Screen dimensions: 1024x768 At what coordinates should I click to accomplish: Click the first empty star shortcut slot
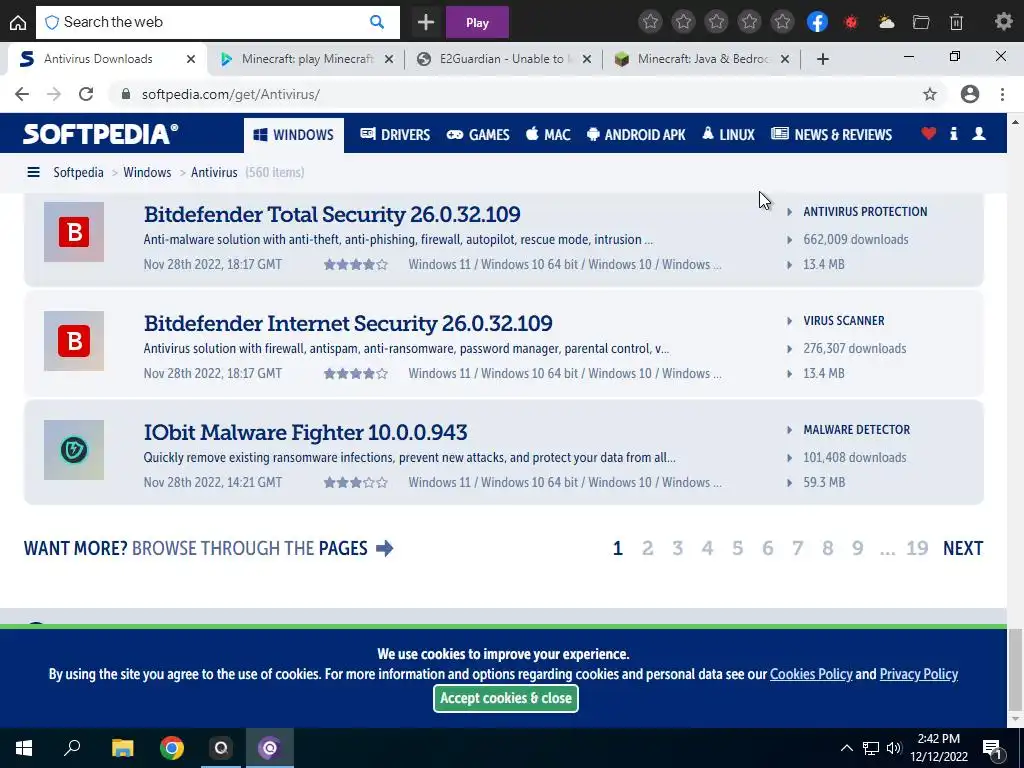coord(650,22)
